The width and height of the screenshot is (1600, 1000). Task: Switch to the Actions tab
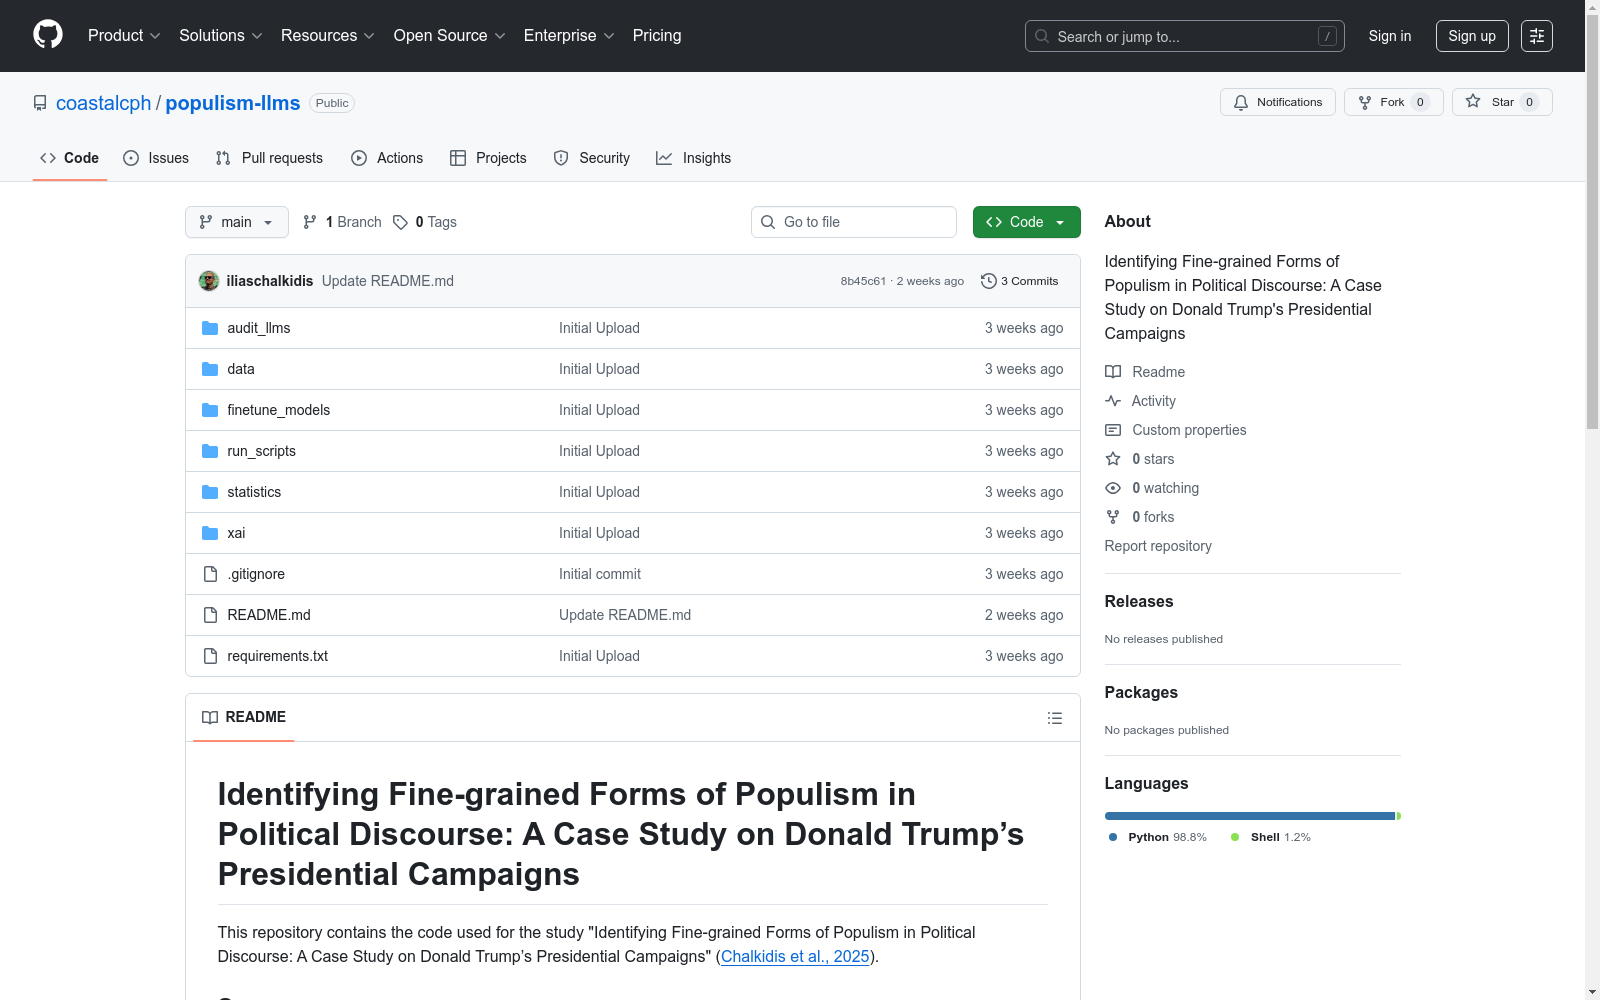387,158
